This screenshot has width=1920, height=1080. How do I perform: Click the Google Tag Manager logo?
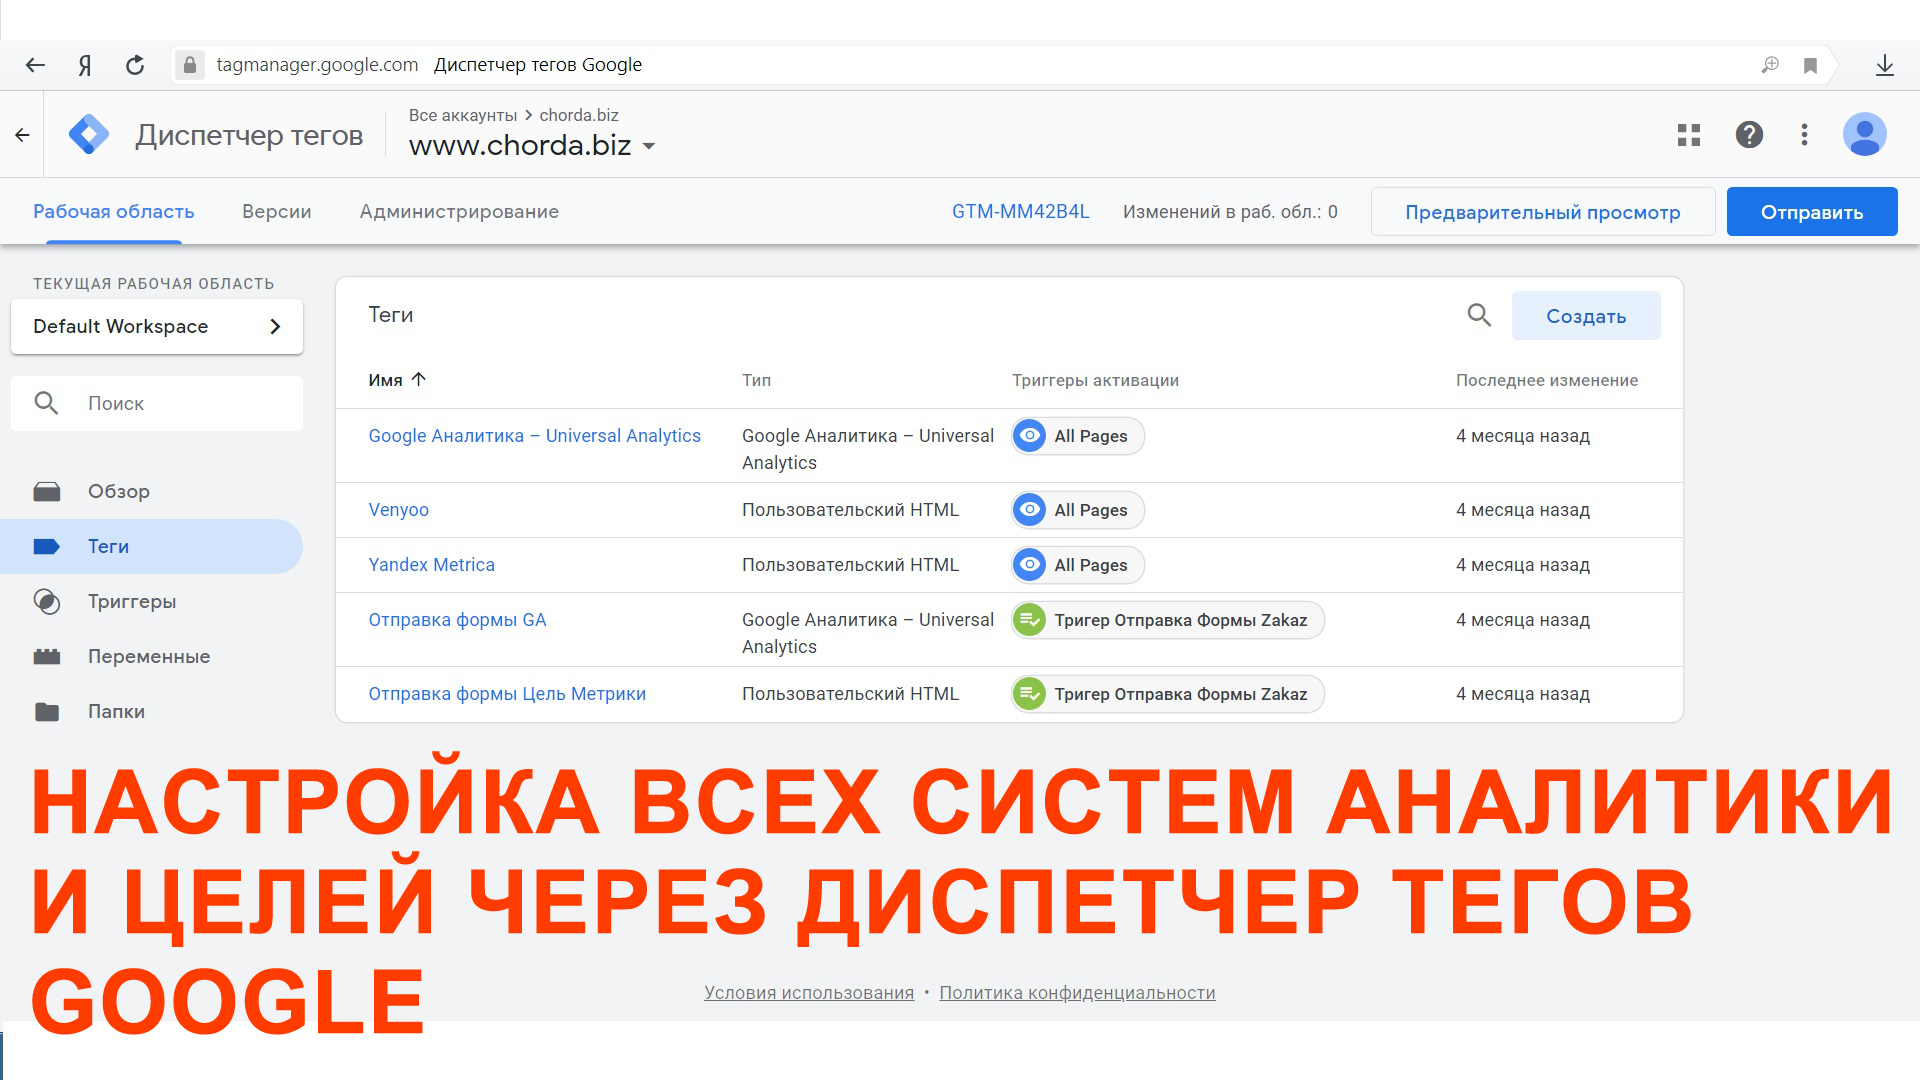[x=89, y=134]
